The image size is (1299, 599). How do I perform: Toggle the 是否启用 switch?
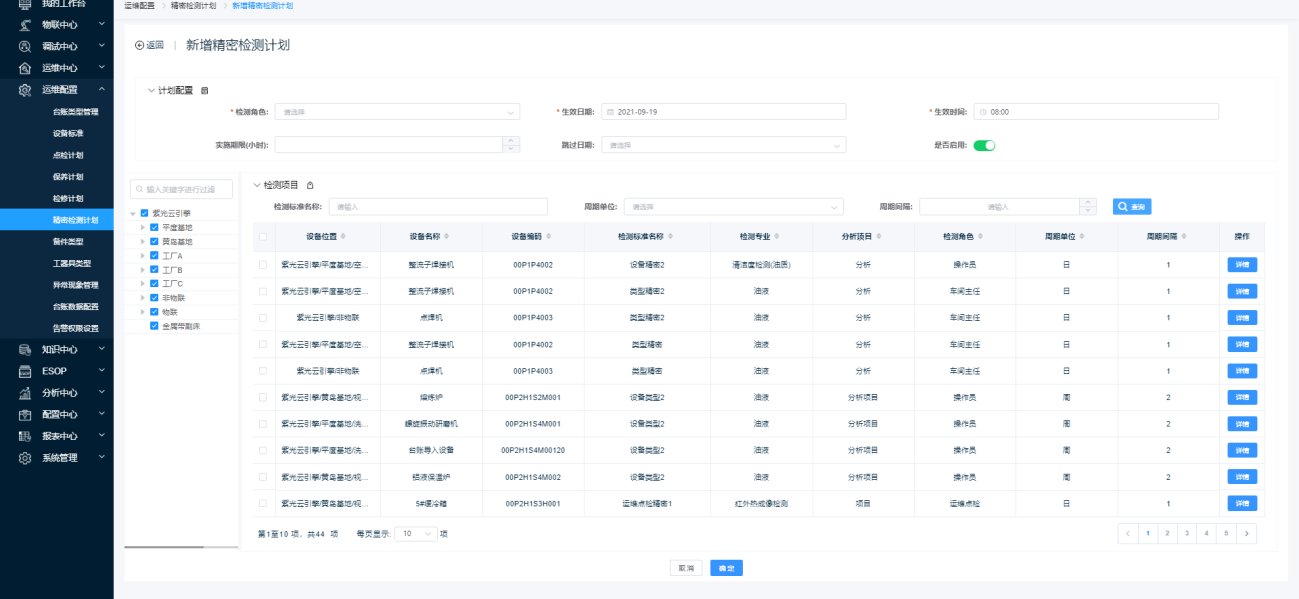click(x=984, y=145)
